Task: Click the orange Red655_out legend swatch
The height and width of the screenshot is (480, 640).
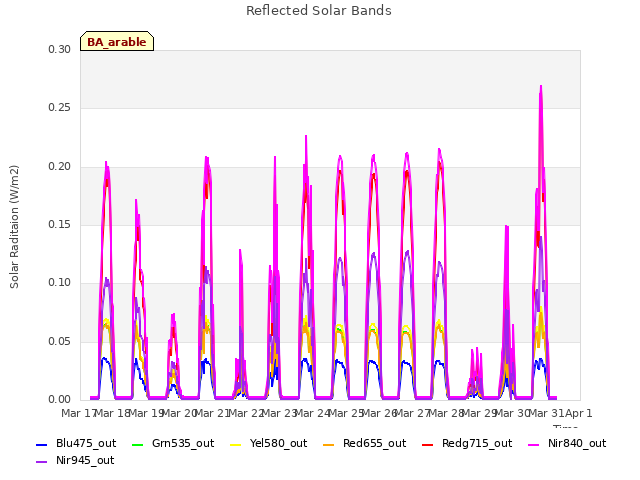Action: [x=329, y=445]
